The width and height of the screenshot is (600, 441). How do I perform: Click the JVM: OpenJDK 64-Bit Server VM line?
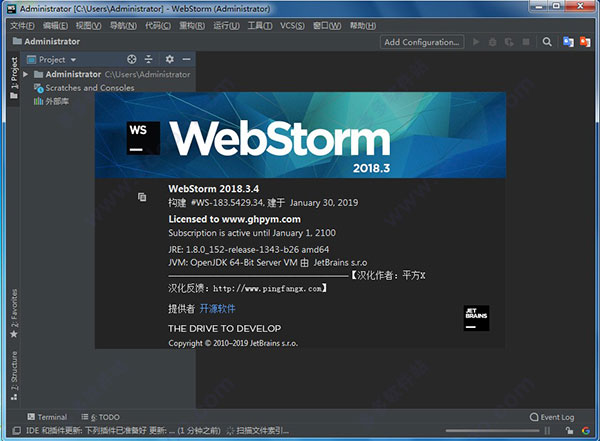pos(267,263)
